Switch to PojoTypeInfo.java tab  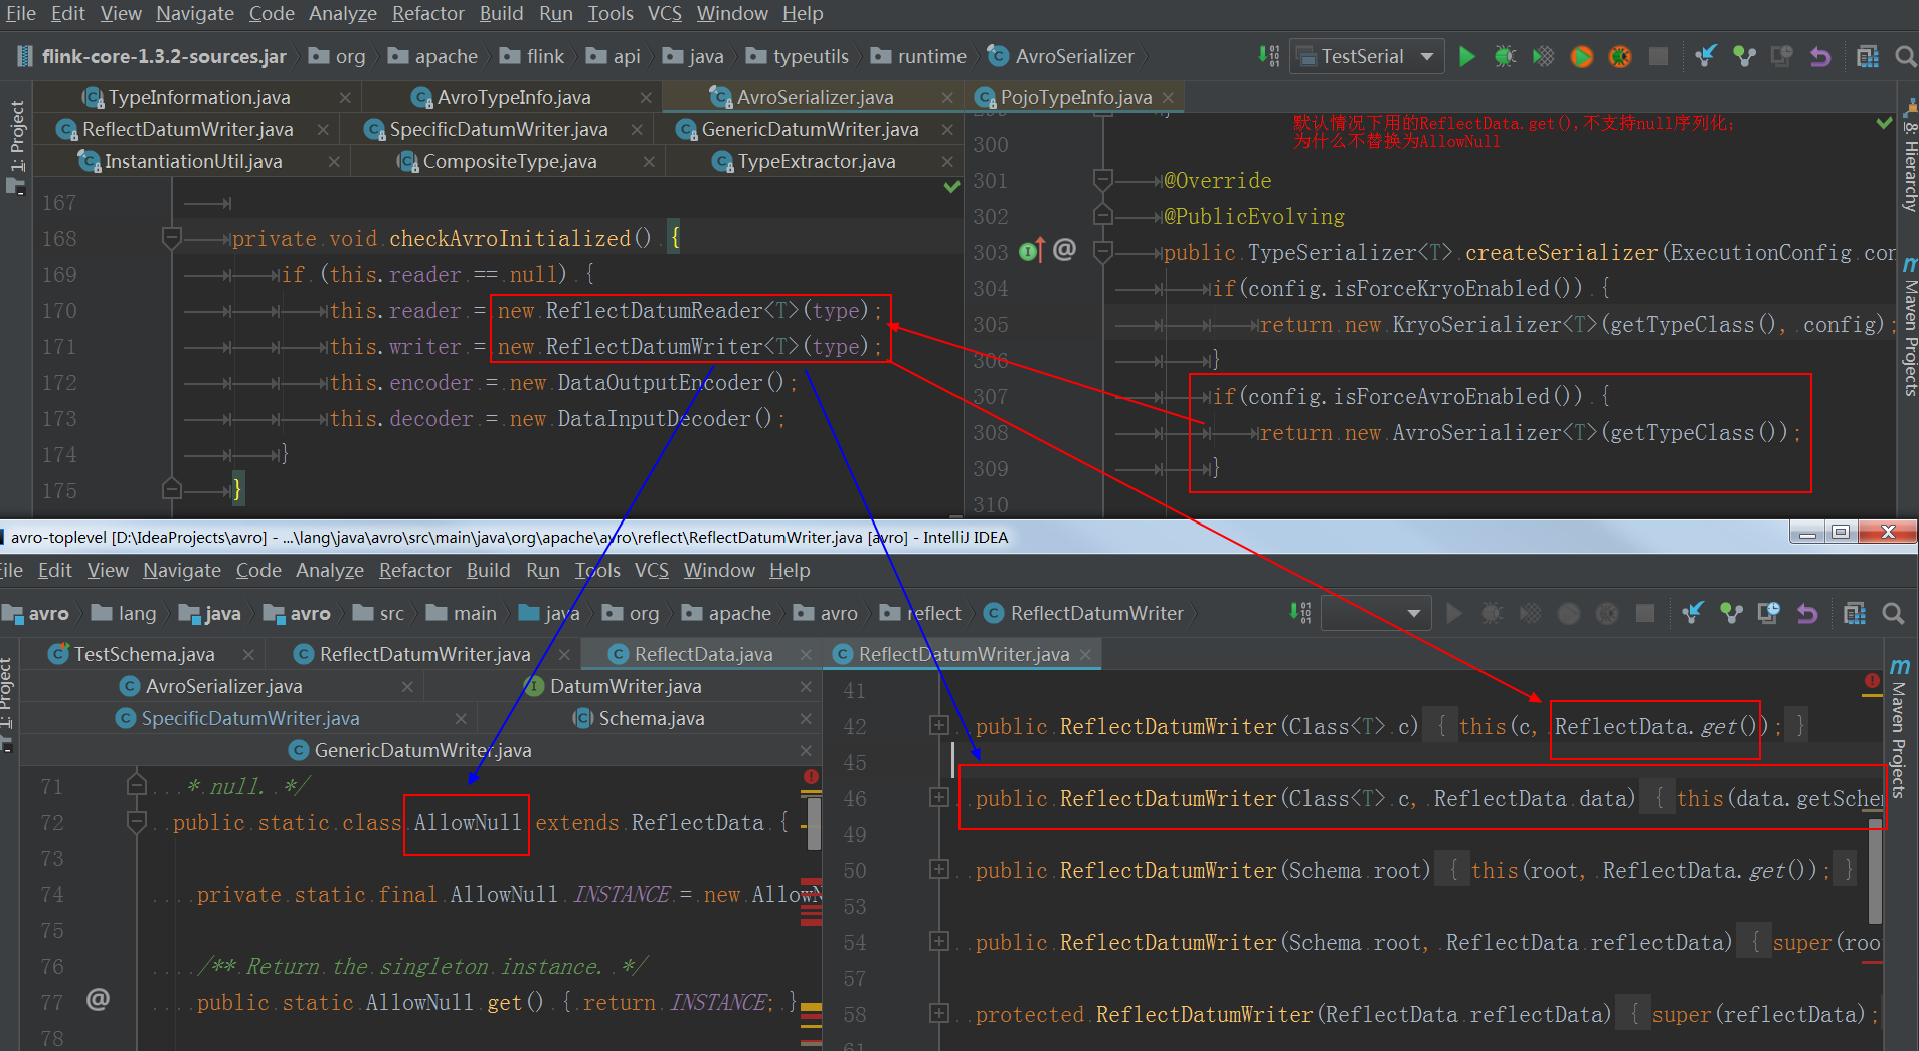pyautogui.click(x=1076, y=97)
